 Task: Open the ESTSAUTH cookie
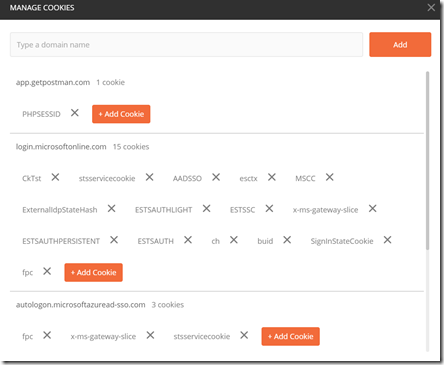coord(156,241)
